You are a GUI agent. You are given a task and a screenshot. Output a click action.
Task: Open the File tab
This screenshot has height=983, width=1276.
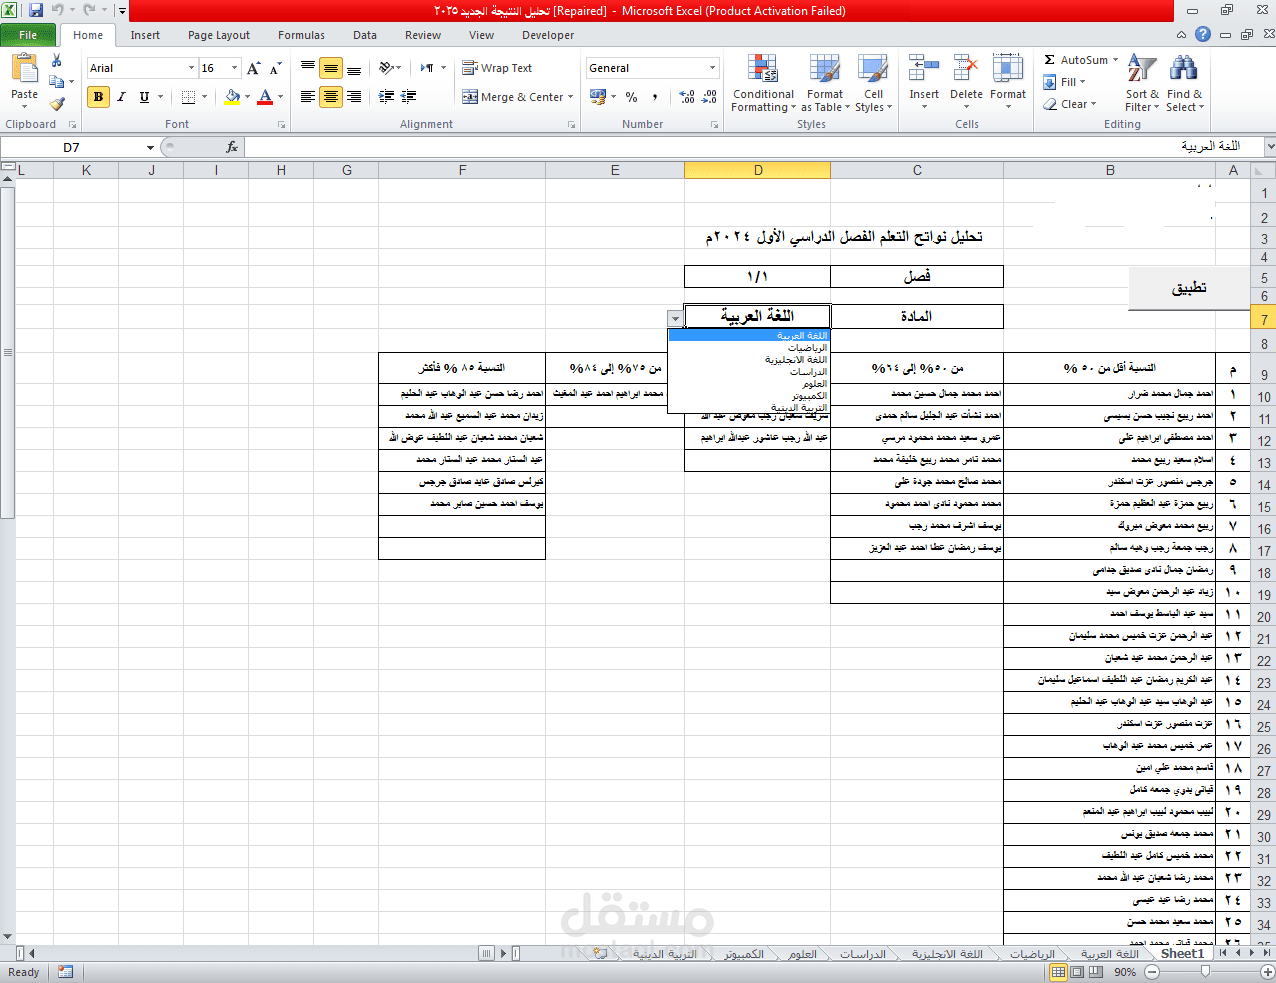pyautogui.click(x=28, y=35)
